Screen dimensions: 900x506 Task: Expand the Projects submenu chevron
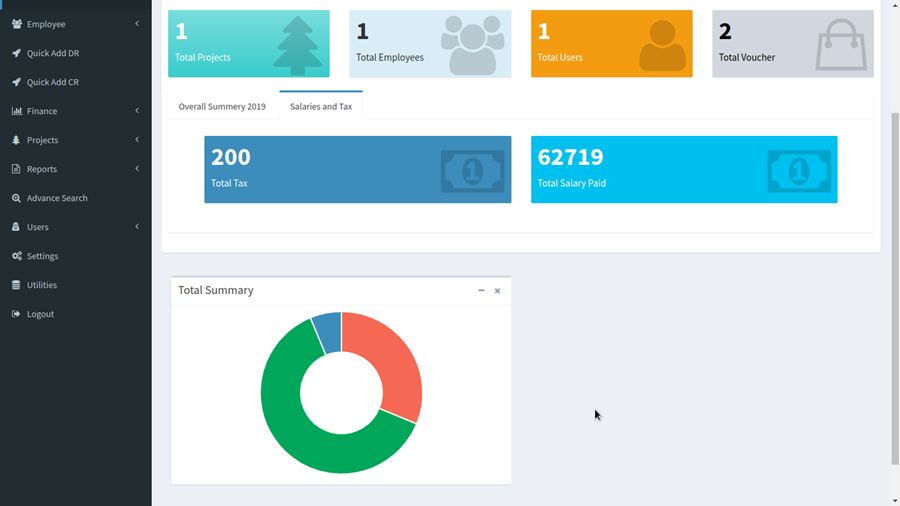click(x=137, y=139)
